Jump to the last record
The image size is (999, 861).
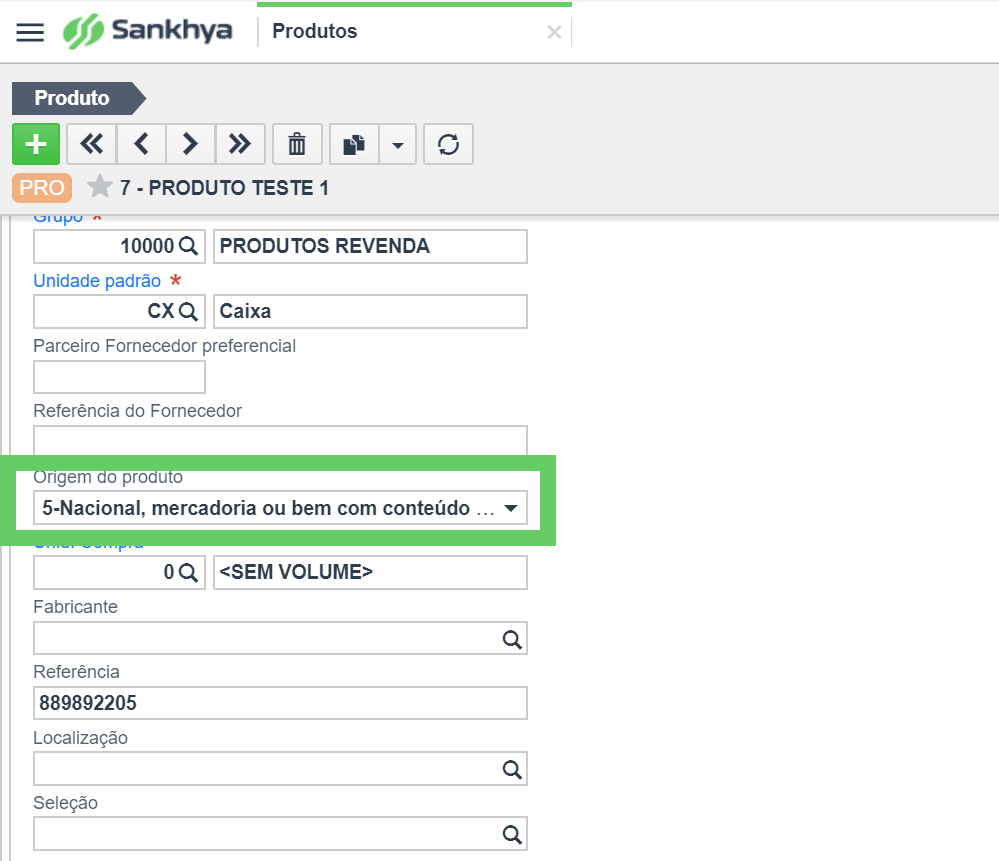pos(240,145)
